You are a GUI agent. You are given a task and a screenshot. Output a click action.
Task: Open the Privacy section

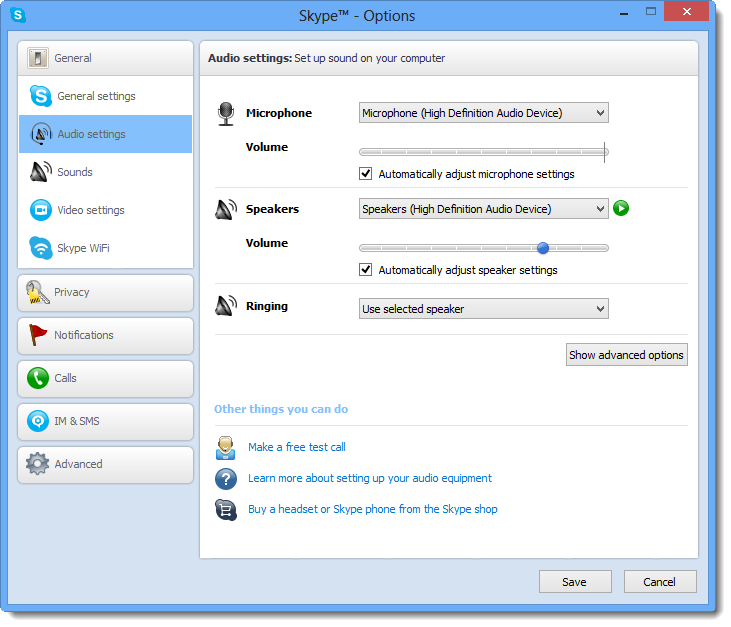pyautogui.click(x=105, y=293)
